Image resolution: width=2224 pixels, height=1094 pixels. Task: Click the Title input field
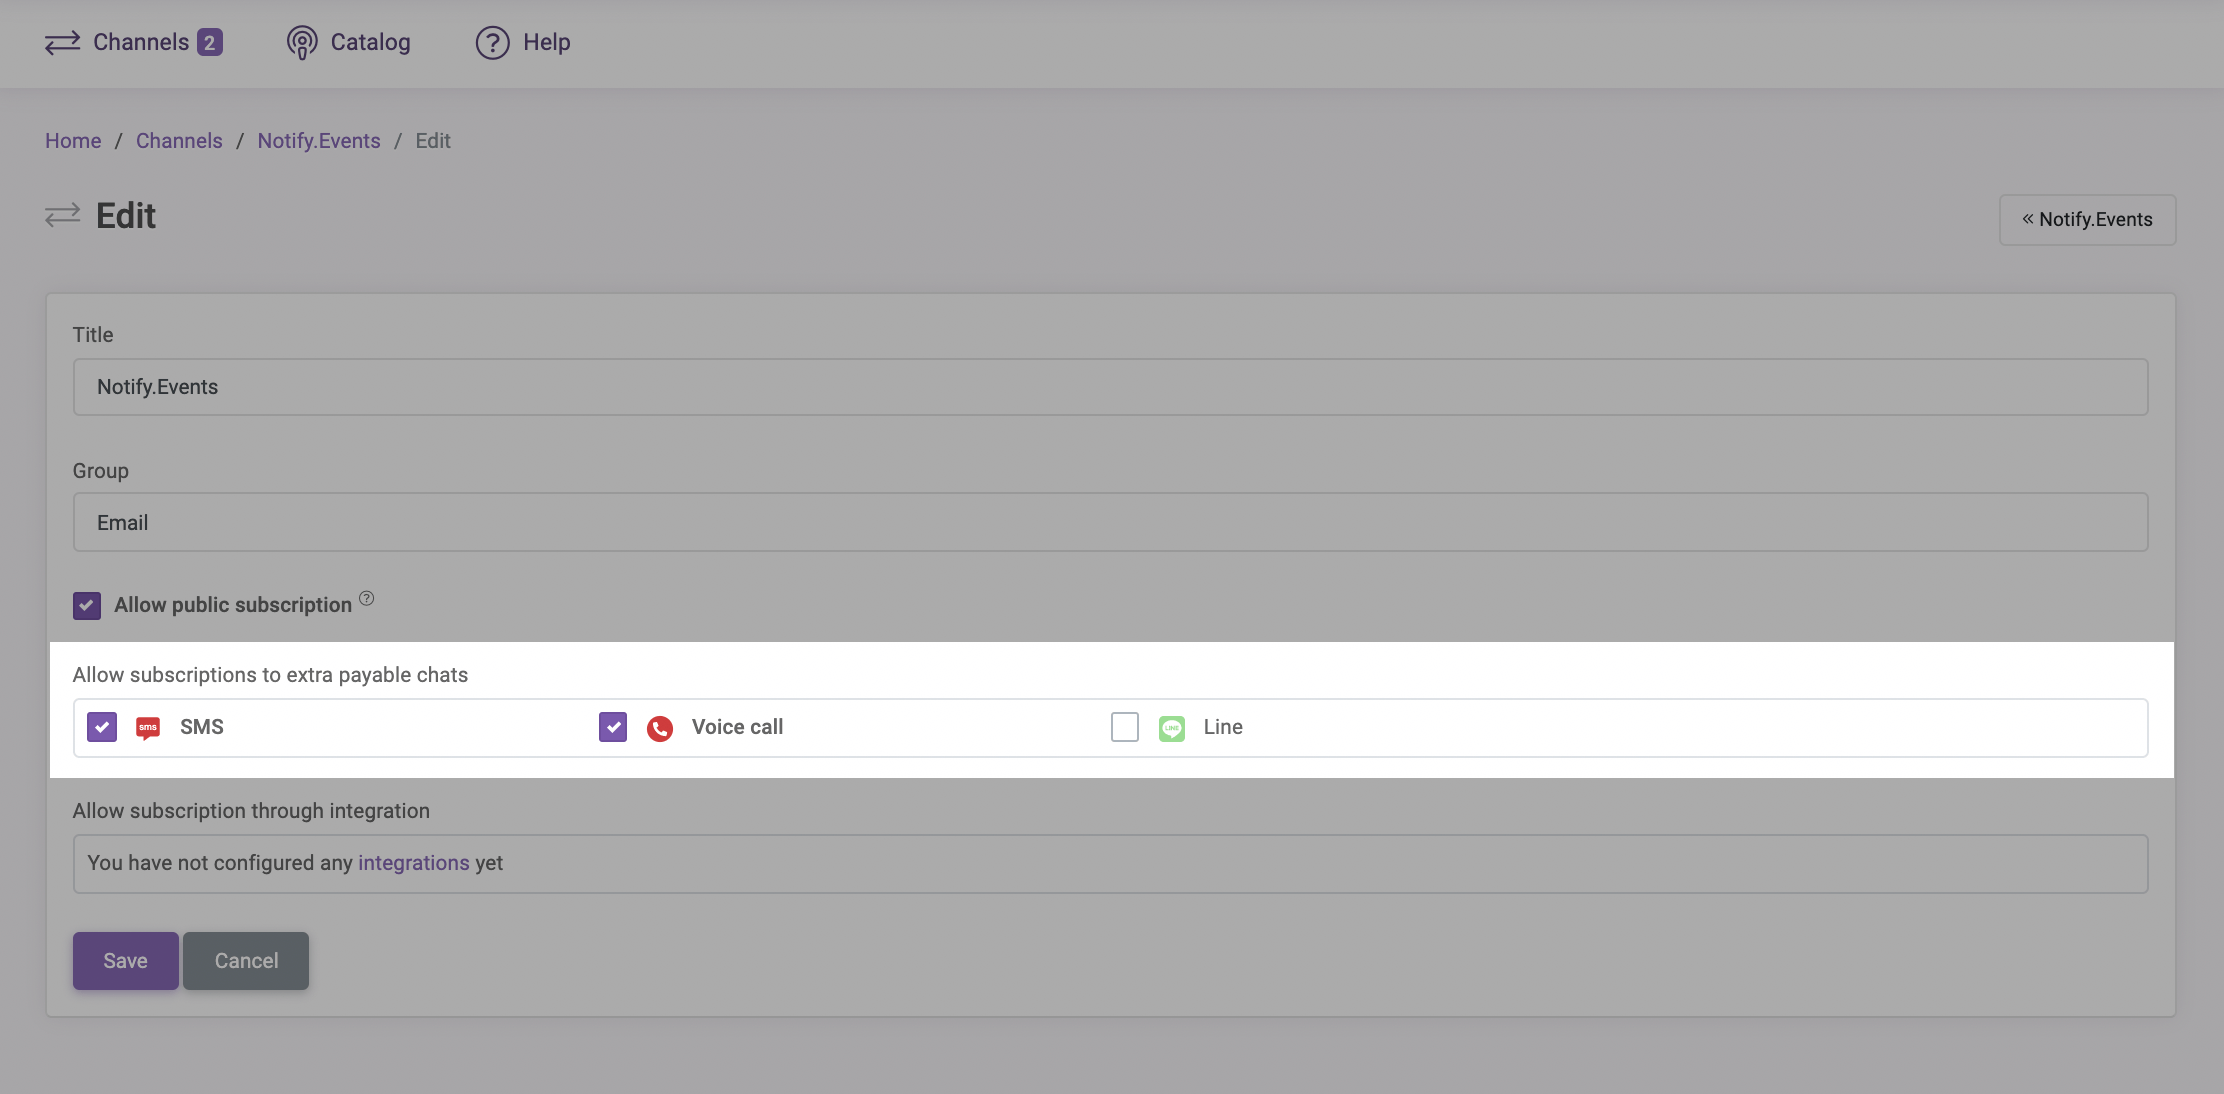tap(1111, 386)
